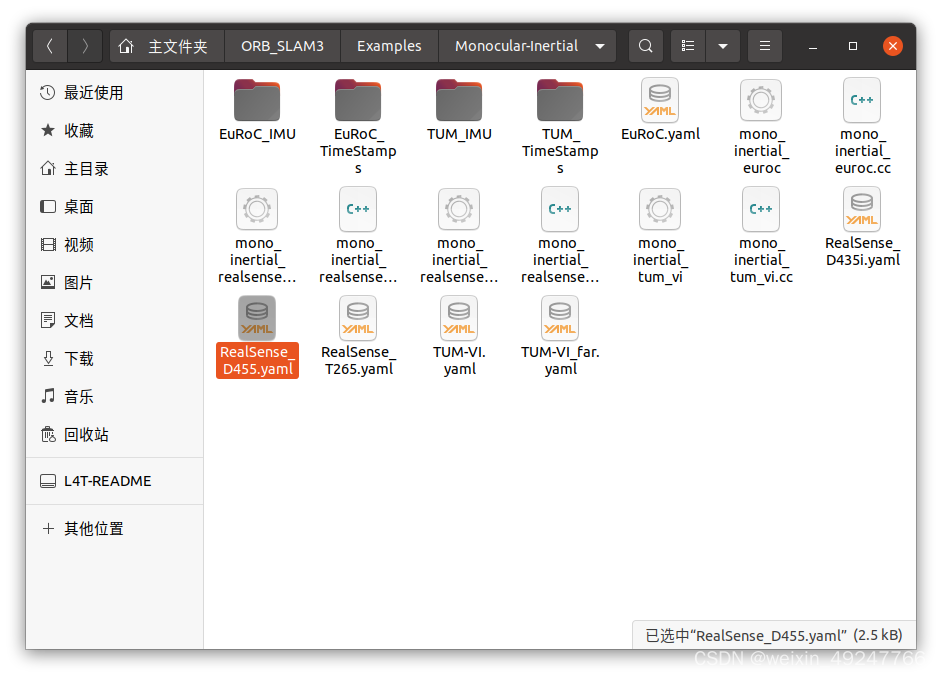This screenshot has height=678, width=942.
Task: Open 图片 pictures in sidebar
Action: (115, 283)
